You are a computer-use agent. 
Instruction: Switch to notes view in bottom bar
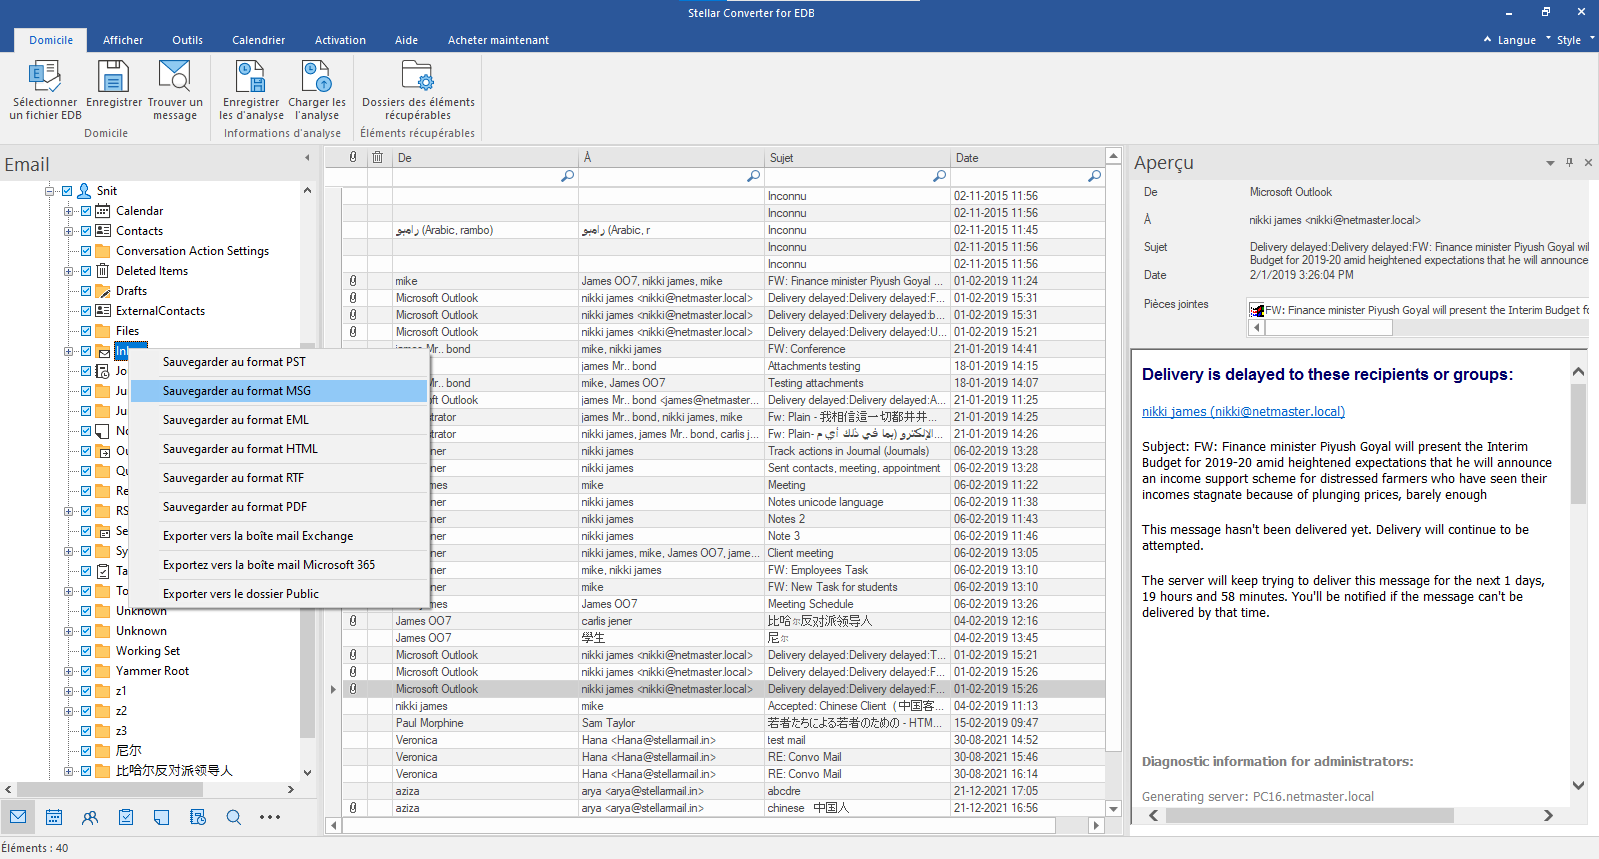(x=162, y=817)
